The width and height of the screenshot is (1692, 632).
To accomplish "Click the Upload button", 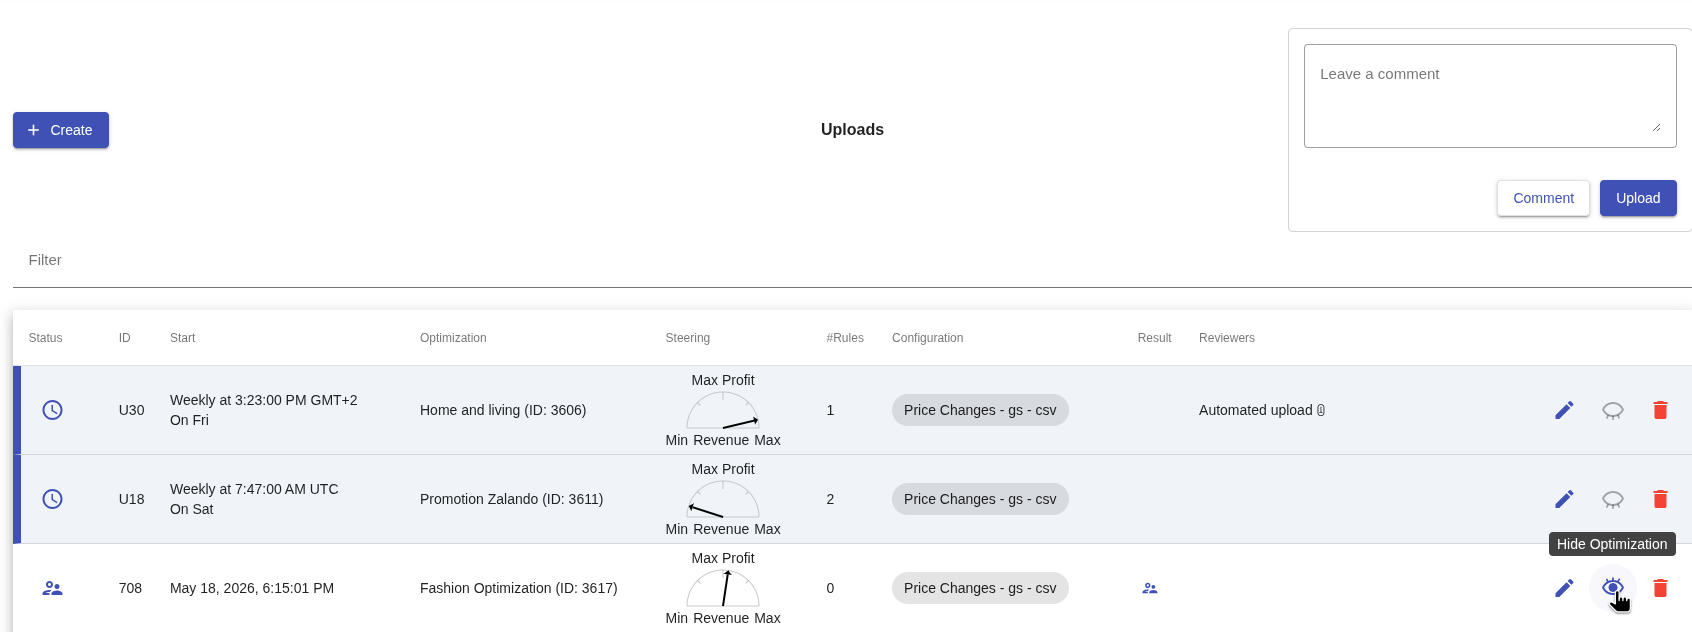I will pyautogui.click(x=1638, y=198).
